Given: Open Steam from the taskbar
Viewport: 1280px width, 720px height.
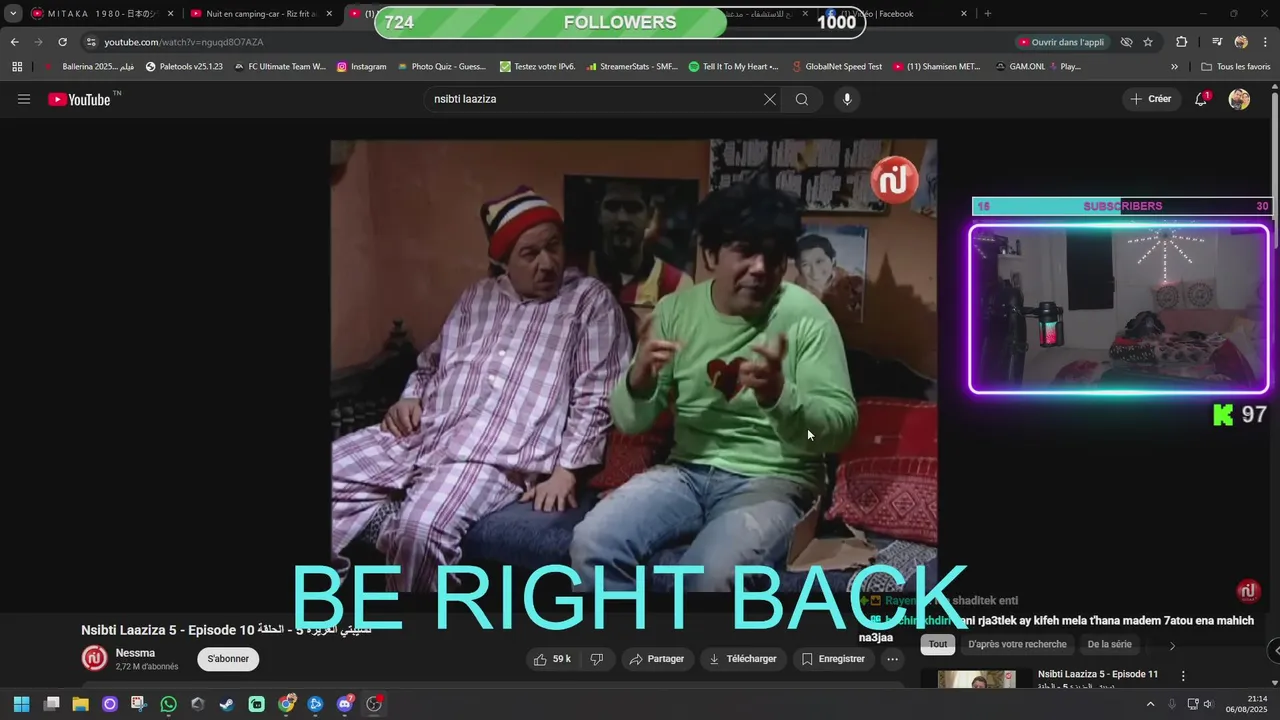Looking at the screenshot, I should tap(227, 704).
